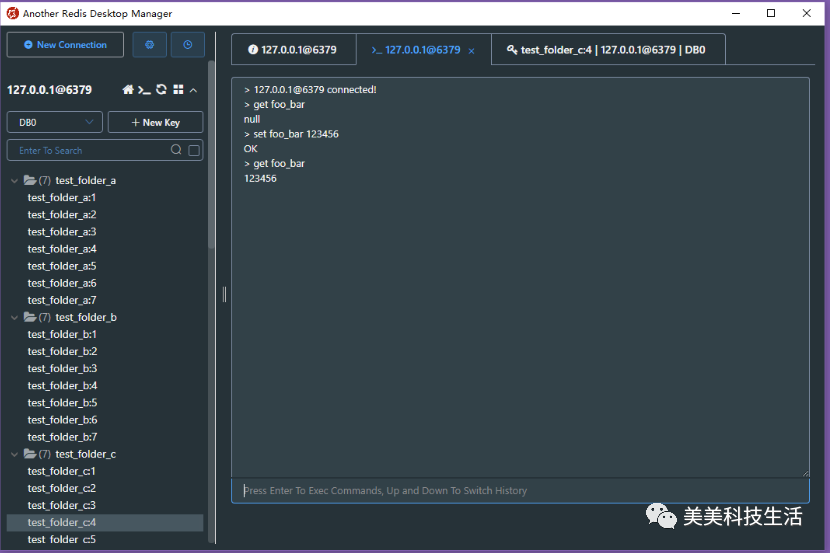Screen dimensions: 830x553
Task: Open Redis console terminal icon in sidebar
Action: coord(144,90)
